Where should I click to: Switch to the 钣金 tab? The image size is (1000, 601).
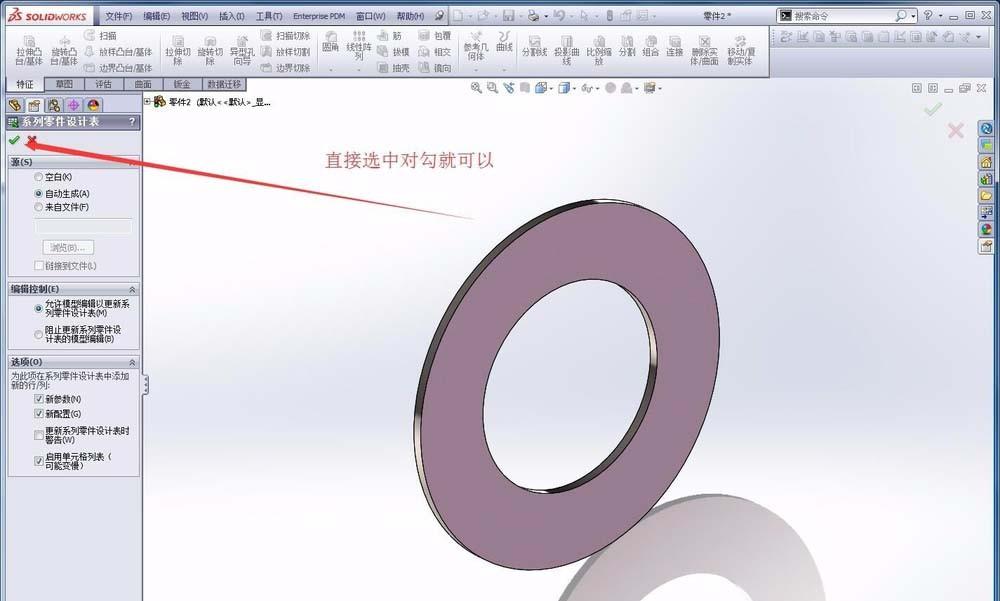click(x=180, y=84)
